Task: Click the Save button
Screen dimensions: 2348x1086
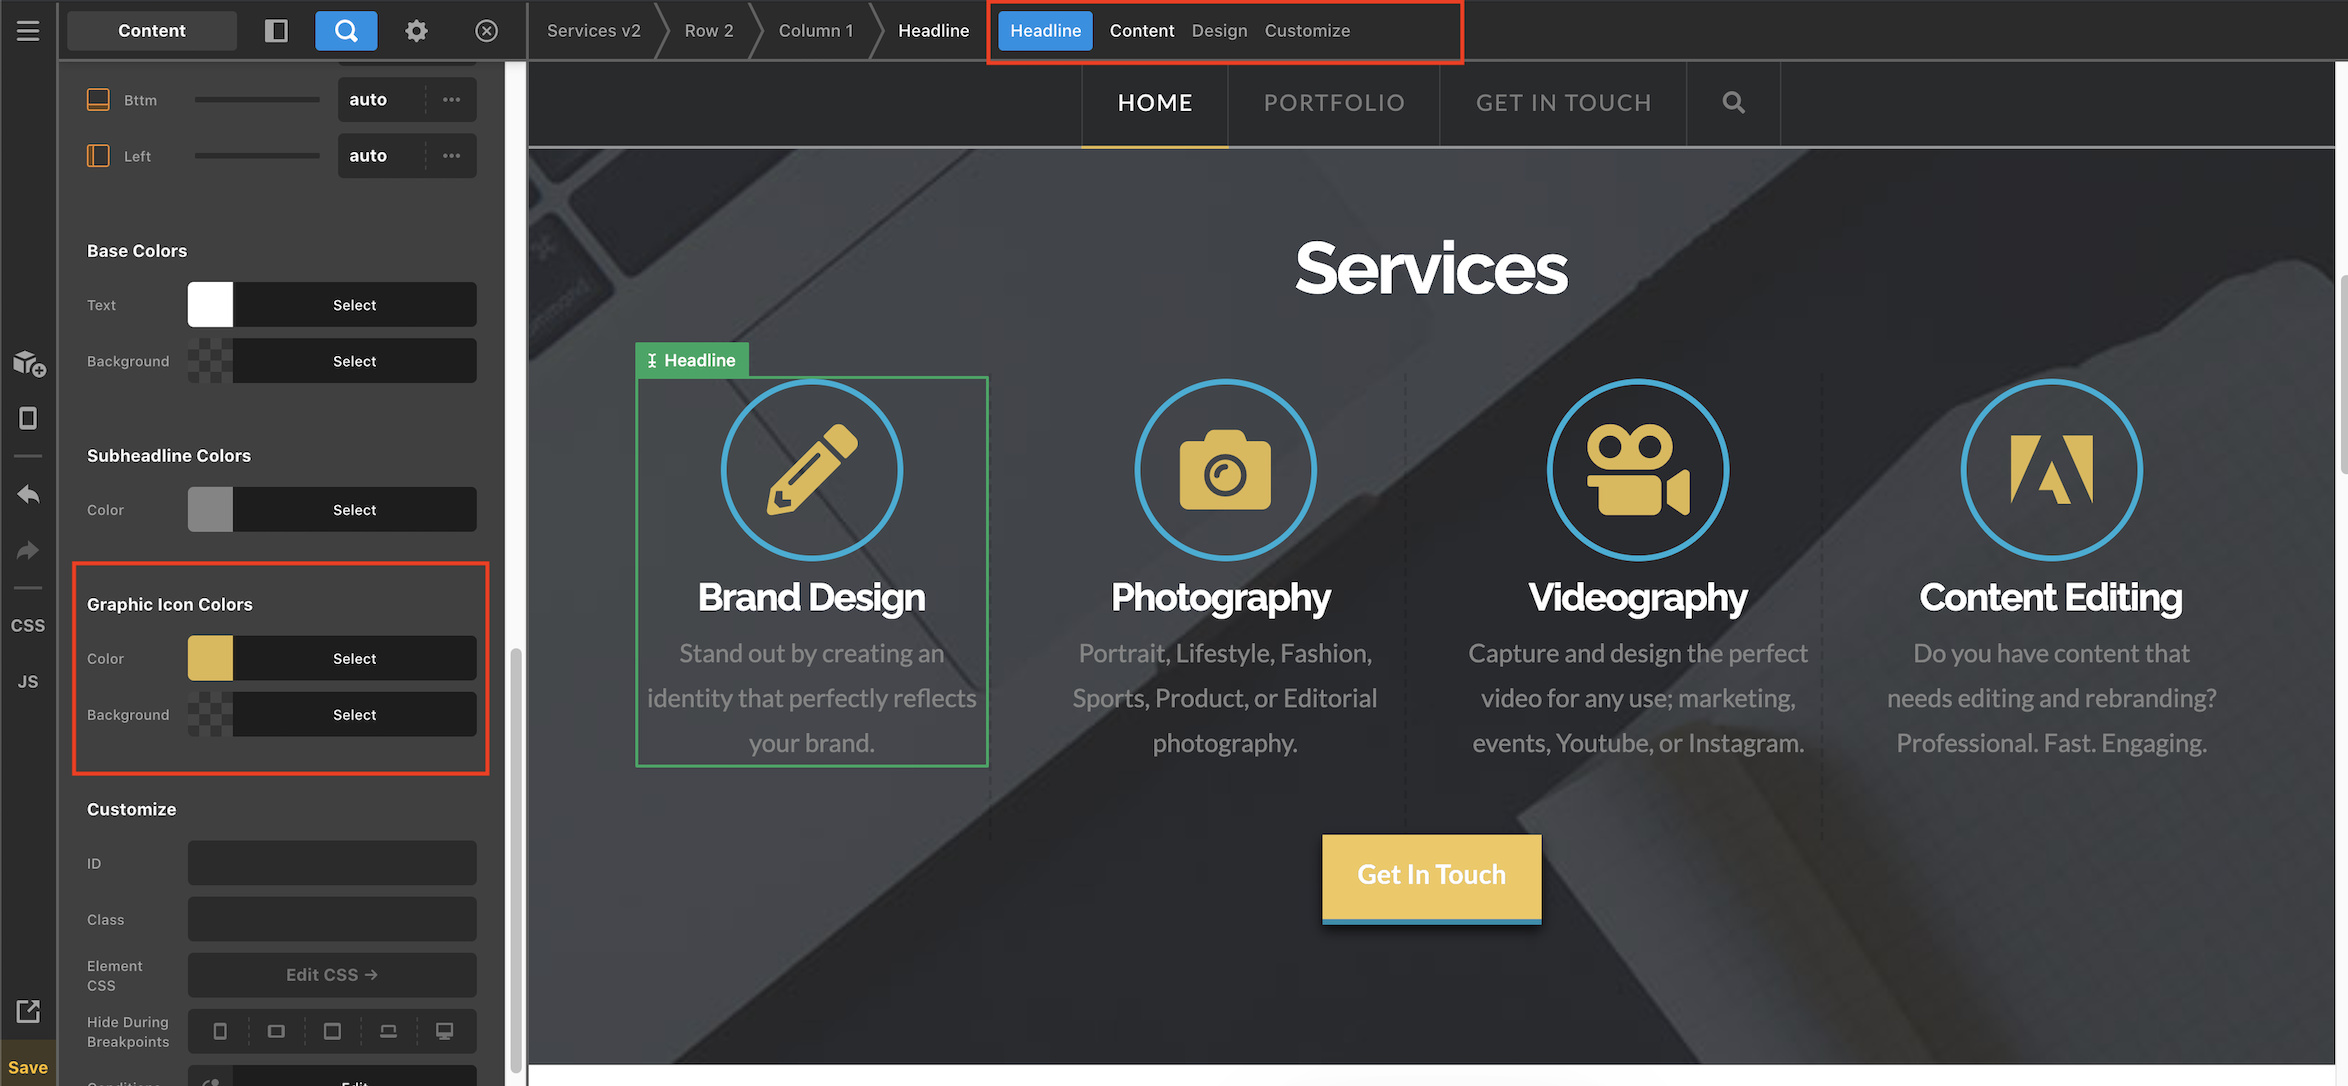Action: 28,1067
